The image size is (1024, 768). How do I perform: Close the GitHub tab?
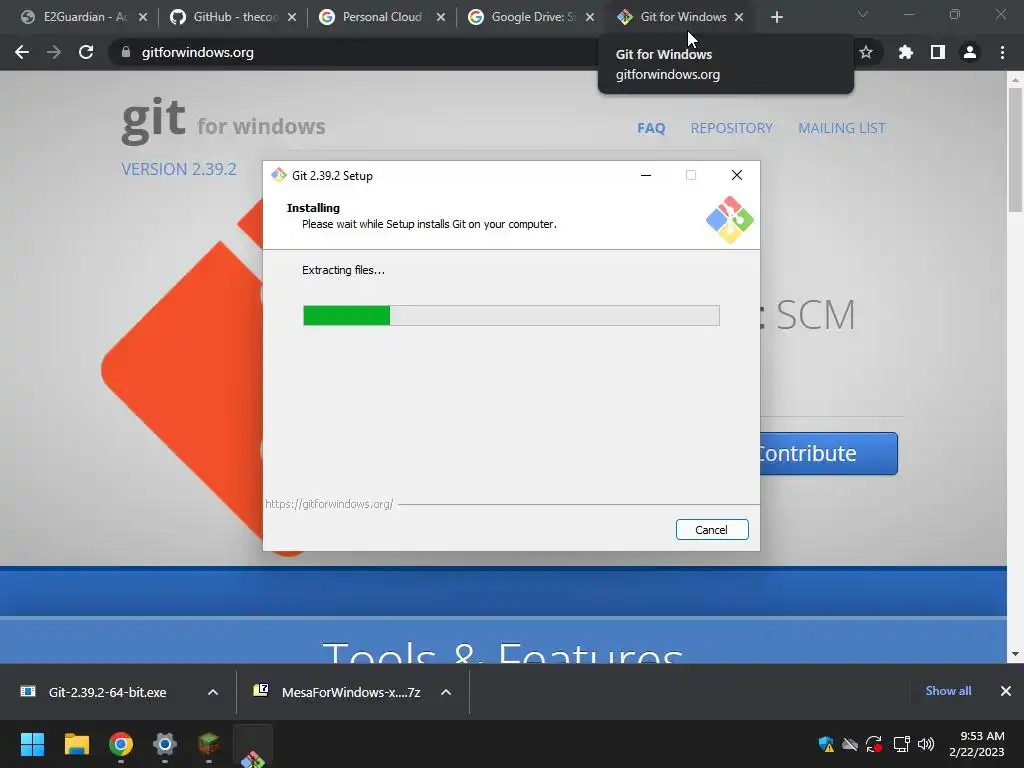point(292,18)
